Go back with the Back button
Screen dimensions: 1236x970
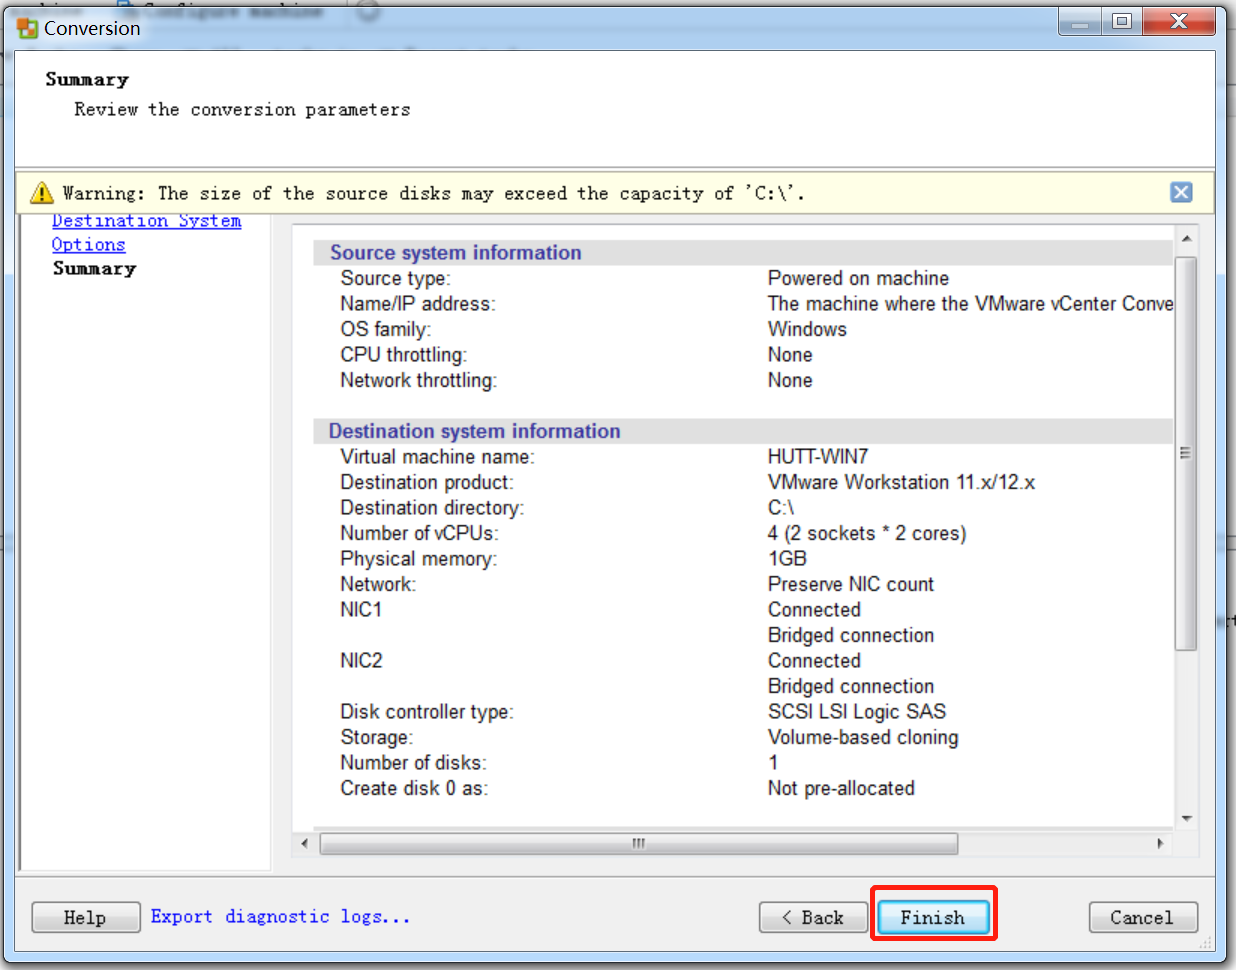pyautogui.click(x=813, y=917)
